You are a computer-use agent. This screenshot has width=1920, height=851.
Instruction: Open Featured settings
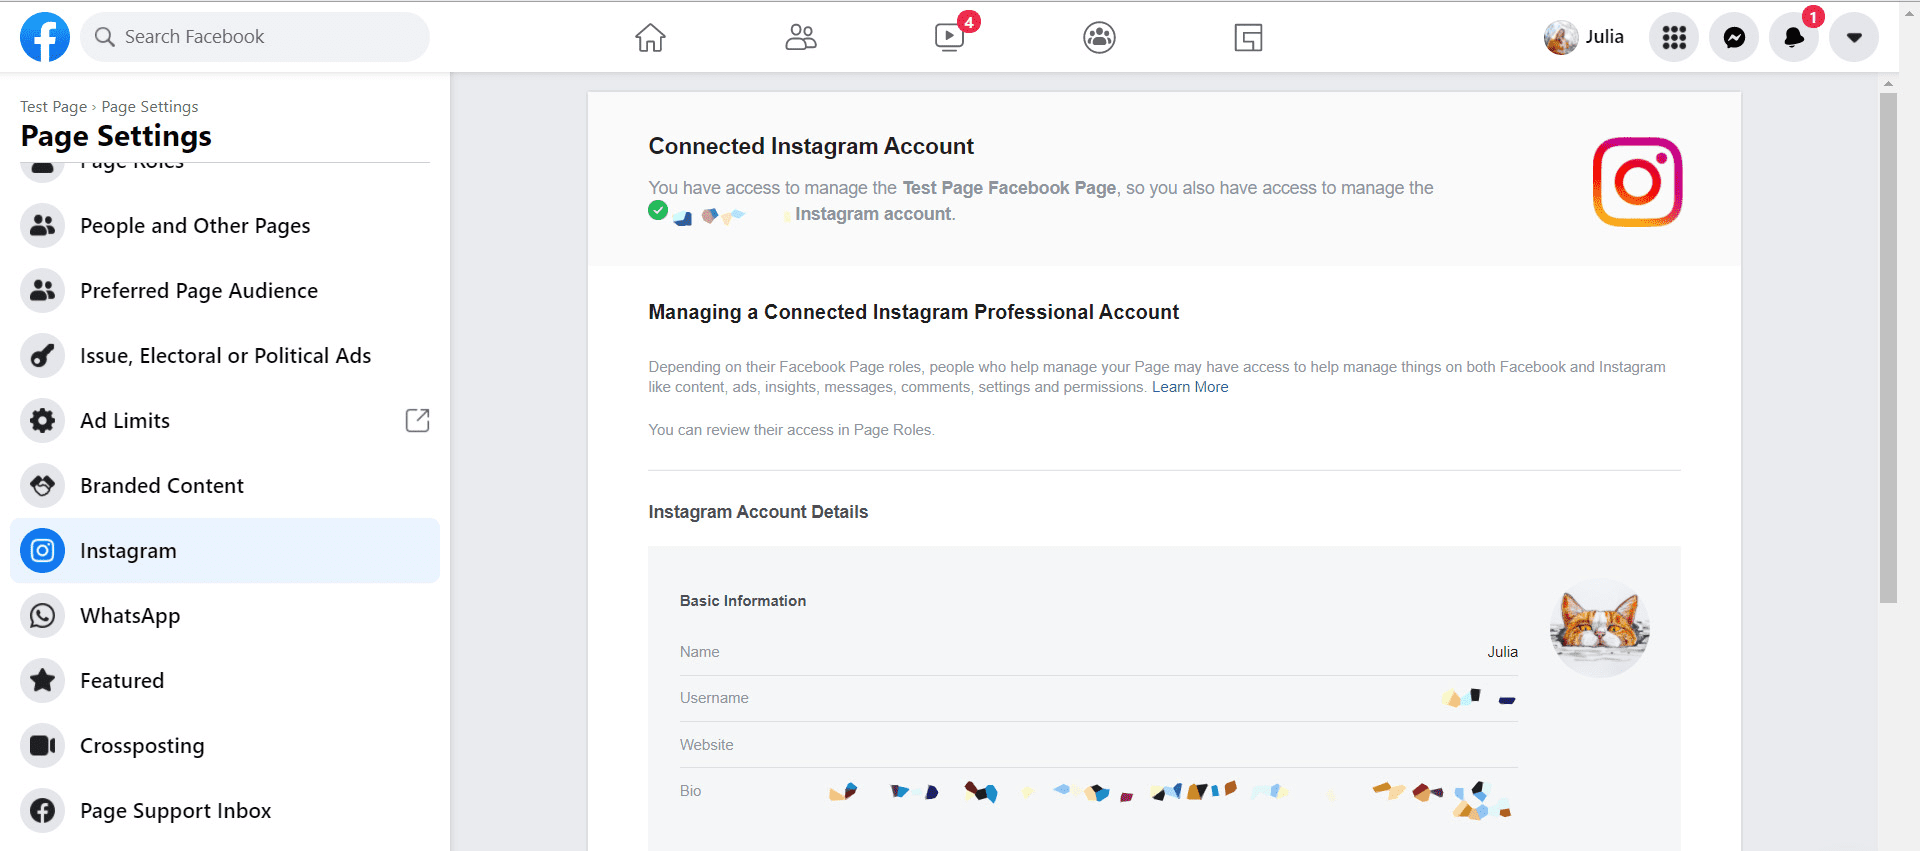[225, 681]
